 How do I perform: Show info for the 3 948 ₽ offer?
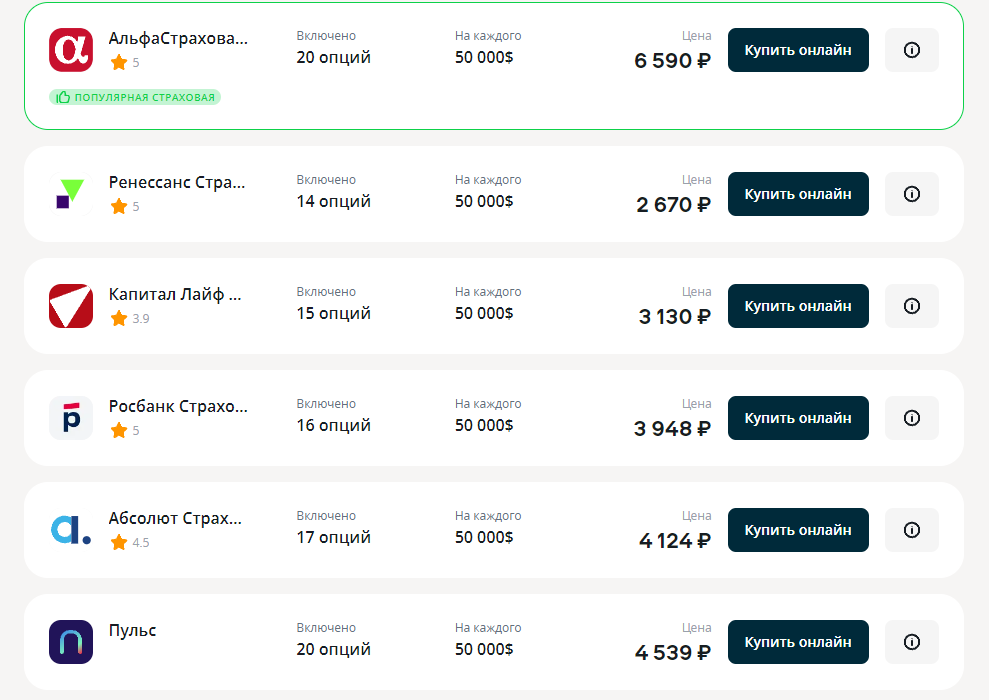pos(912,418)
